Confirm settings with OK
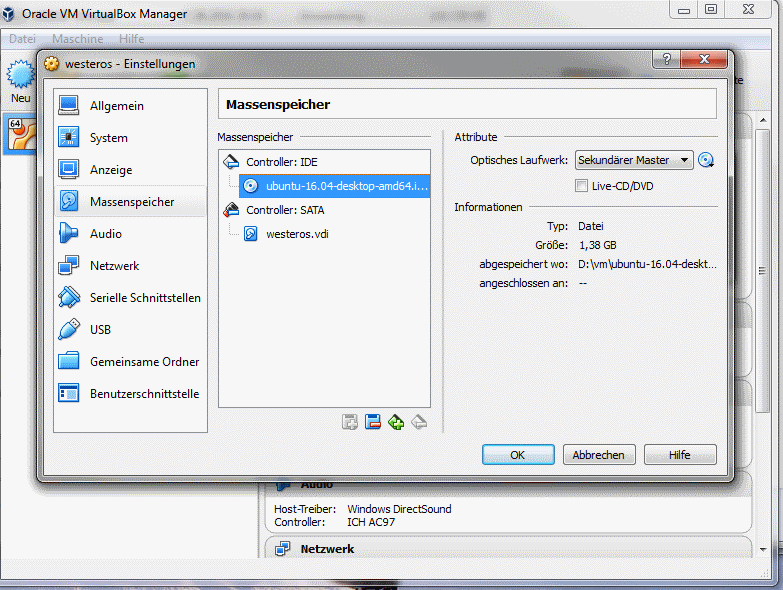This screenshot has height=590, width=783. (518, 455)
